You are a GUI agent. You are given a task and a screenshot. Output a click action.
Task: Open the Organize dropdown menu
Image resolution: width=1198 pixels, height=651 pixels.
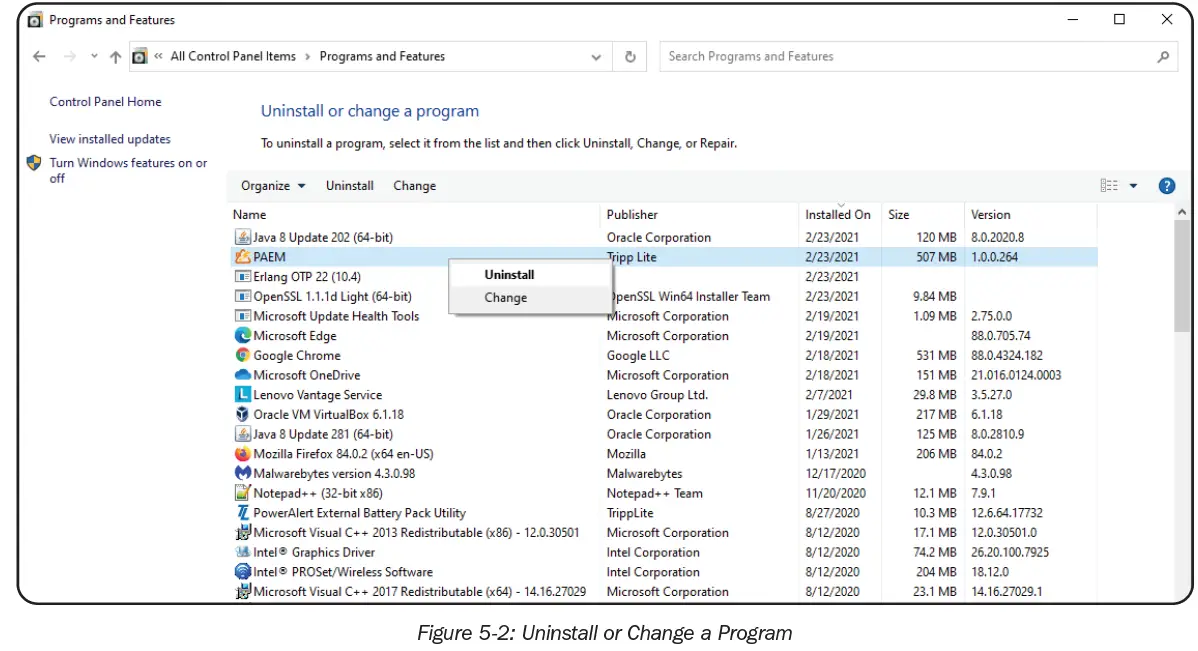271,185
